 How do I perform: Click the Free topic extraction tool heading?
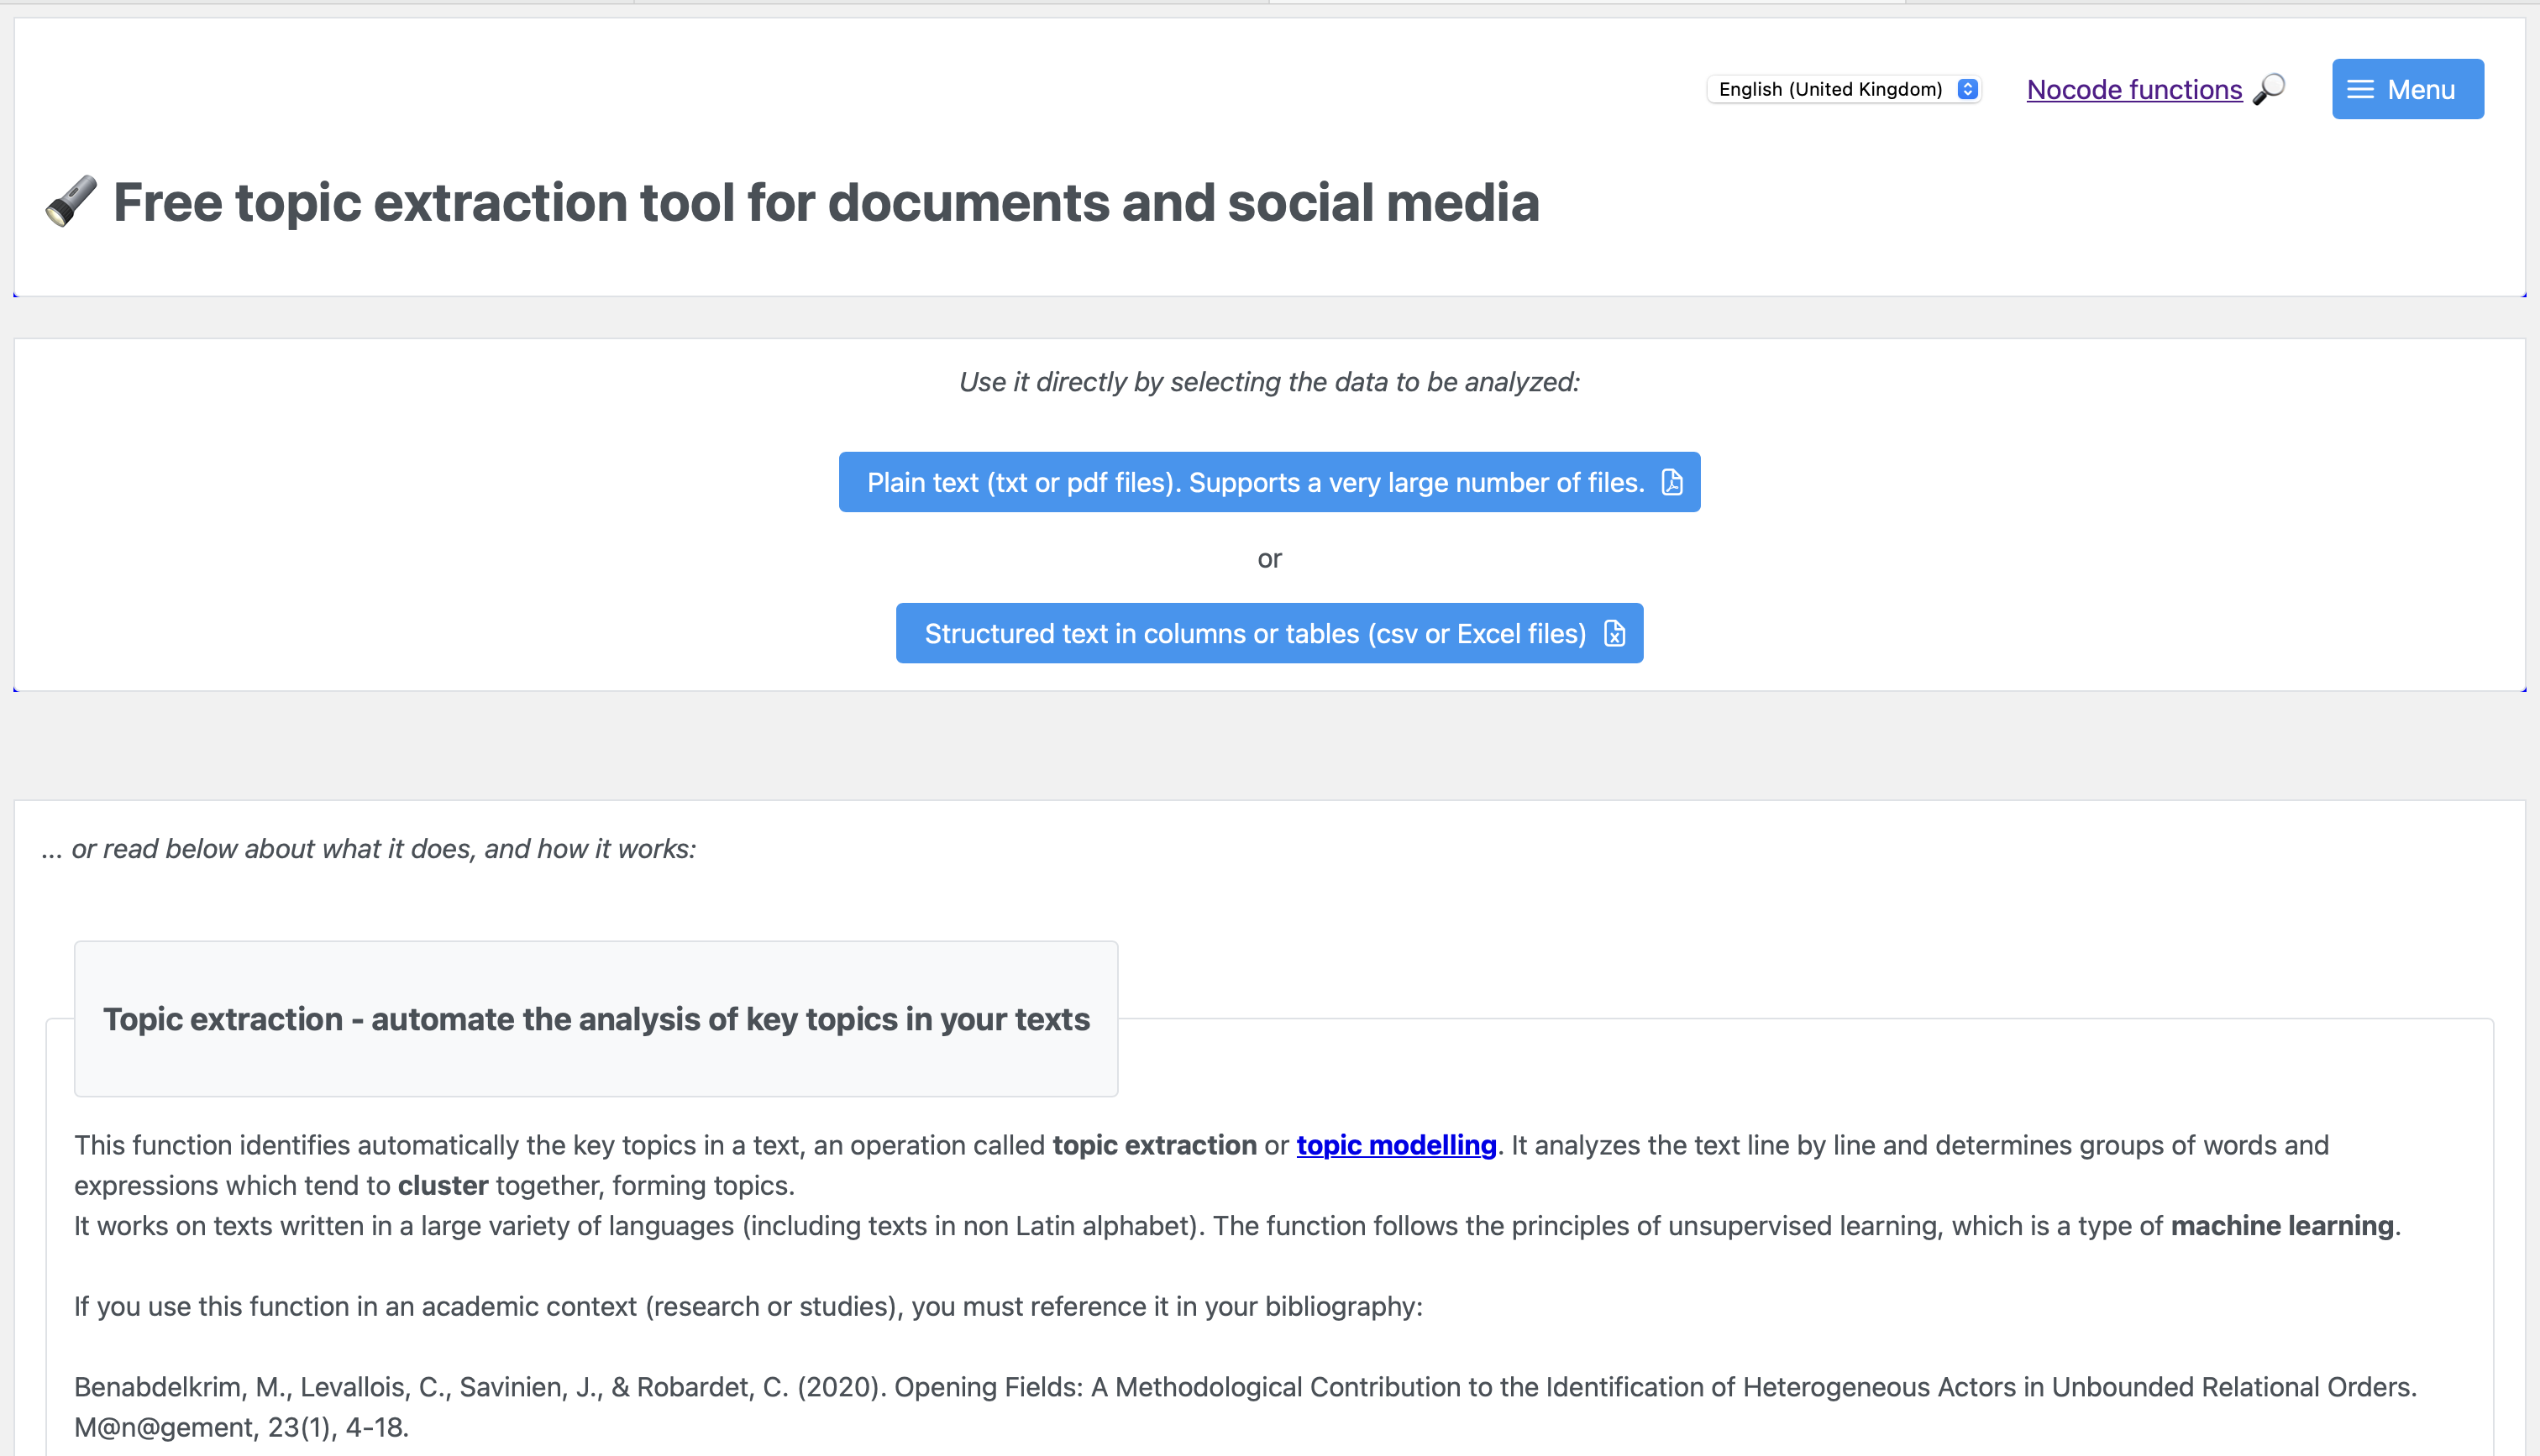tap(825, 202)
